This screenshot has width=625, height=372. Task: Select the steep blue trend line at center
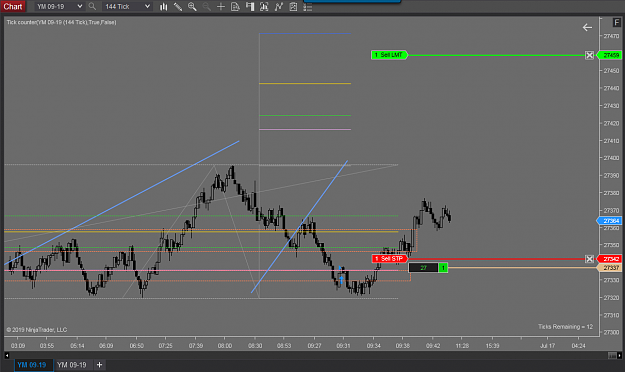coord(299,227)
